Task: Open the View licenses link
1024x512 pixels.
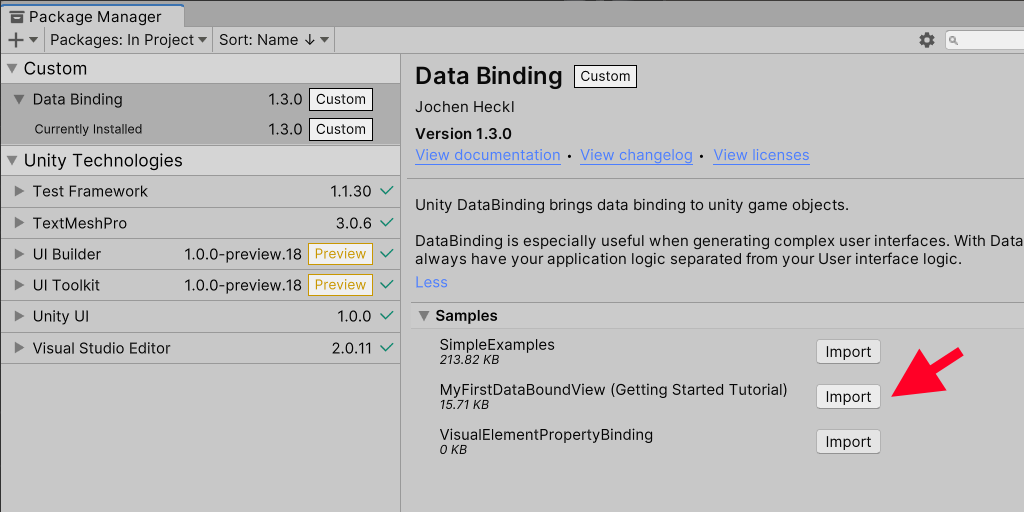Action: [x=761, y=155]
